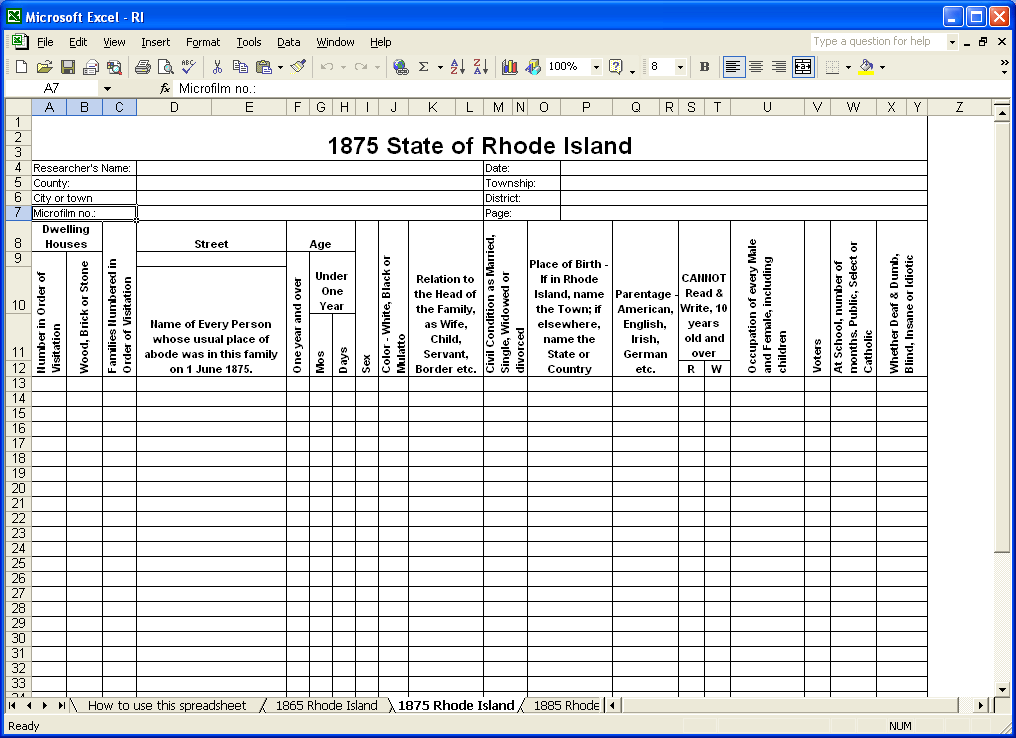
Task: Open the Chart Wizard icon
Action: point(509,67)
